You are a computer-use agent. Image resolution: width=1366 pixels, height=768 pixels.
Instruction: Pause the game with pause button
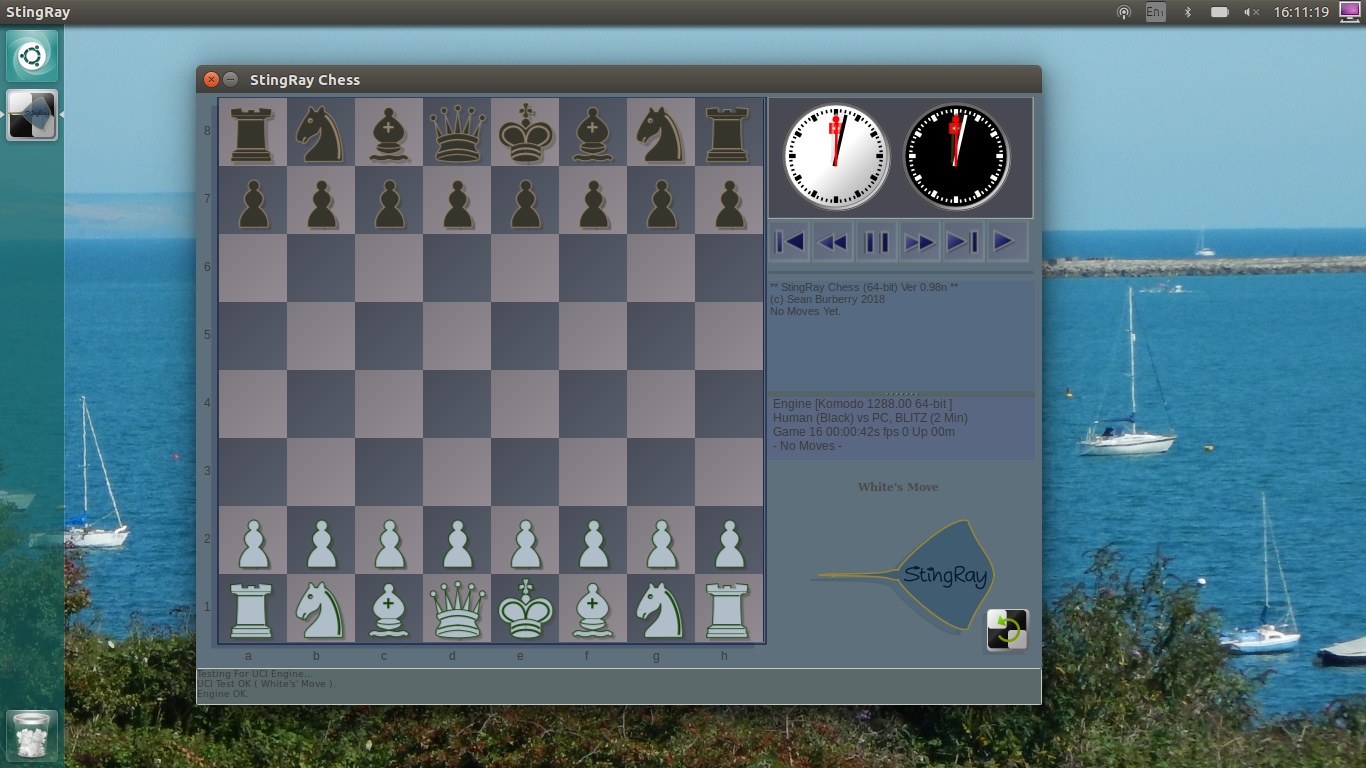point(876,242)
